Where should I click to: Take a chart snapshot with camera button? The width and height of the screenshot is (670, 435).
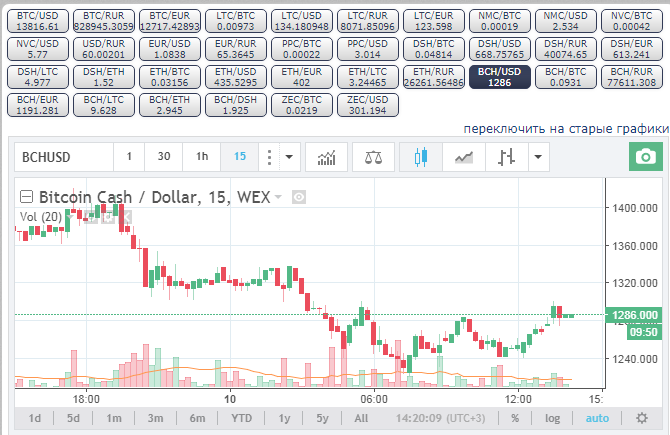[646, 157]
